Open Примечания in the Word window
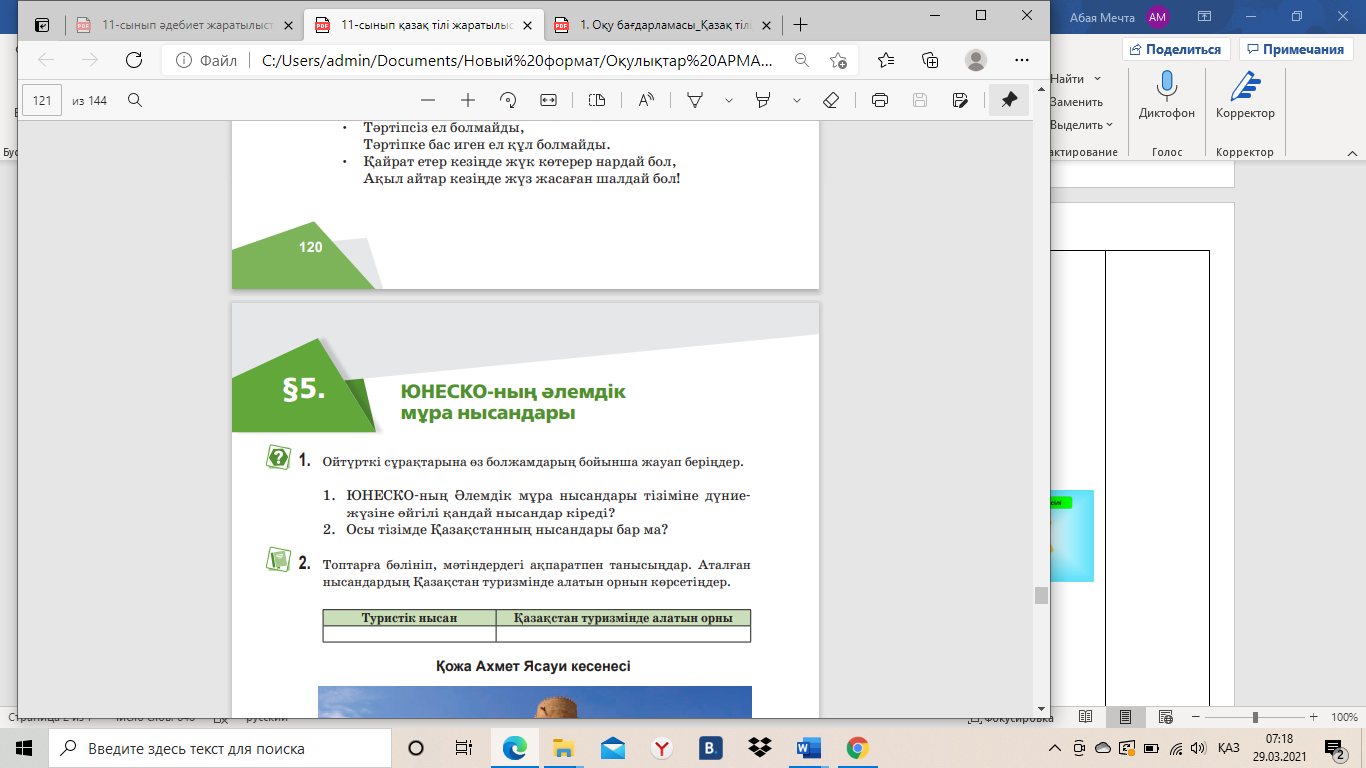1366x768 pixels. tap(1296, 49)
